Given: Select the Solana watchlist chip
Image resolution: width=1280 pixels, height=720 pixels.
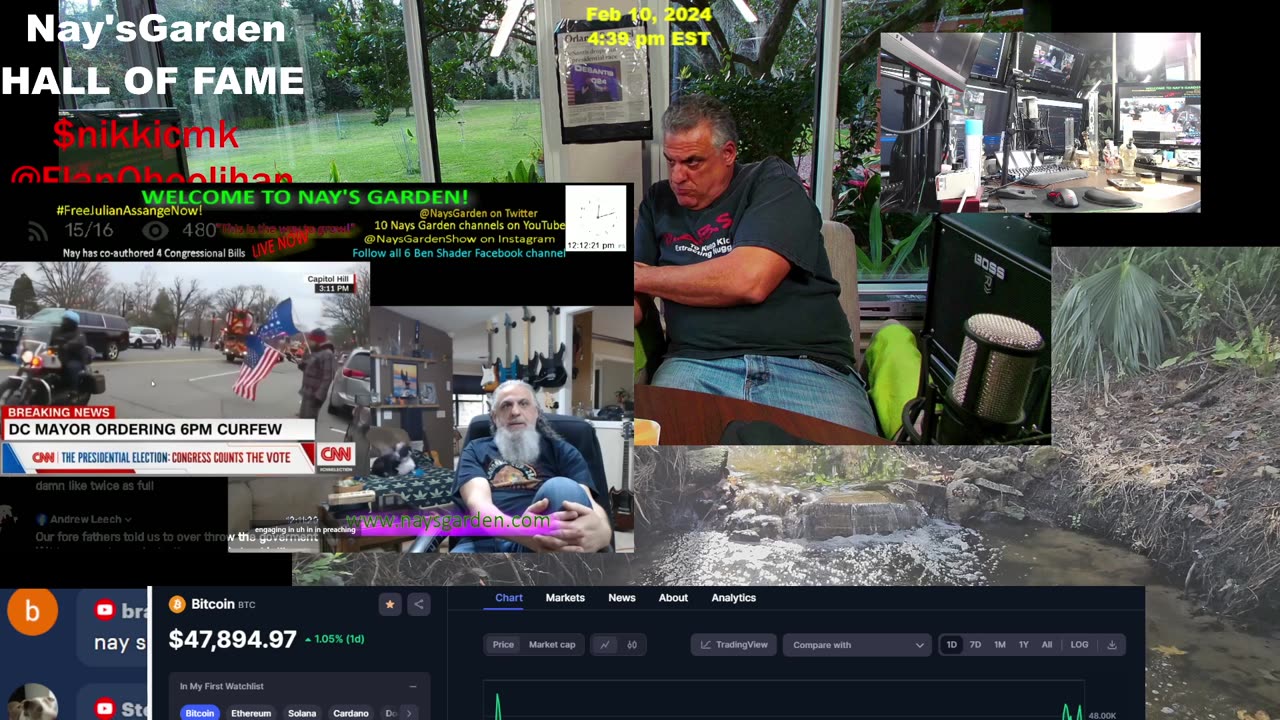Looking at the screenshot, I should [x=302, y=713].
